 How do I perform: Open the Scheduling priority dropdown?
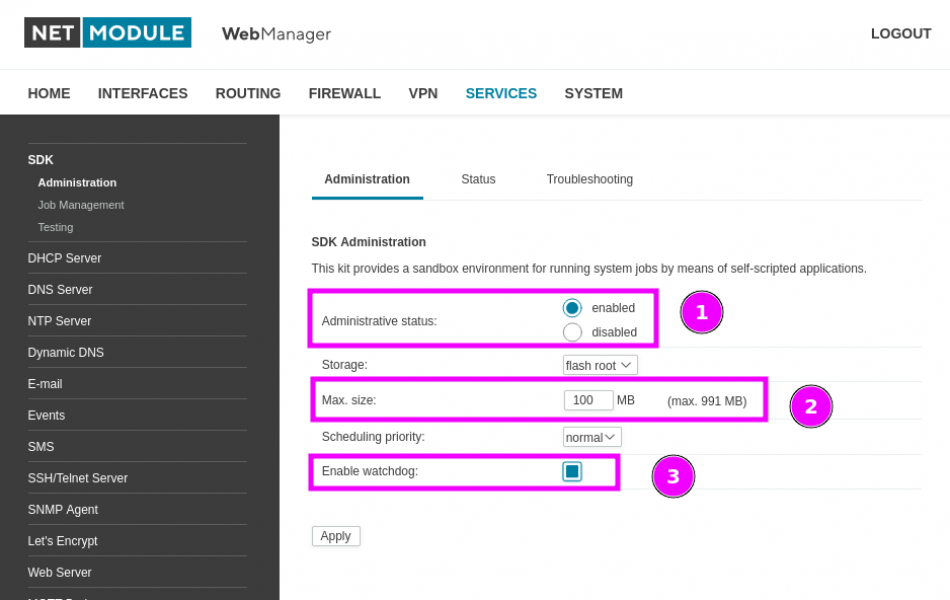click(592, 437)
